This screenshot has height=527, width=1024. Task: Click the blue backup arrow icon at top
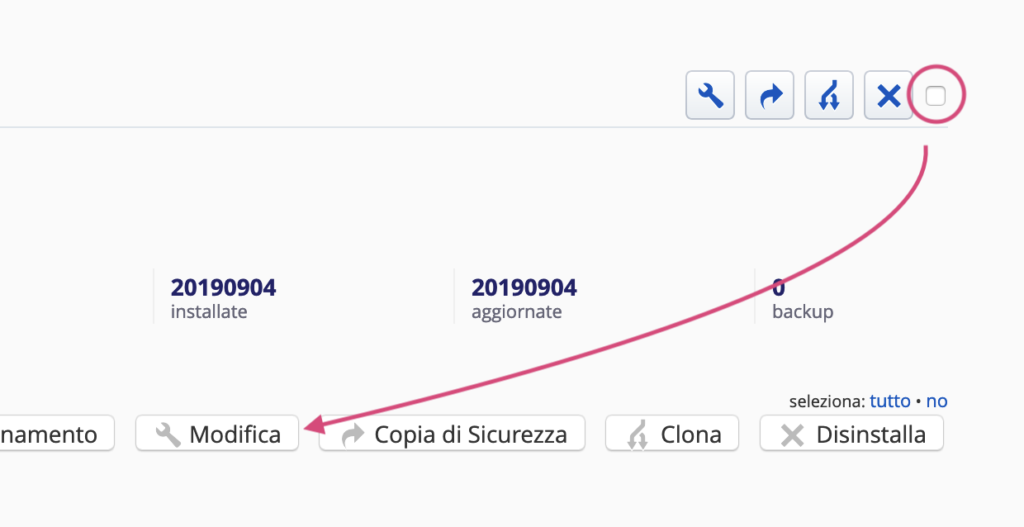coord(770,96)
